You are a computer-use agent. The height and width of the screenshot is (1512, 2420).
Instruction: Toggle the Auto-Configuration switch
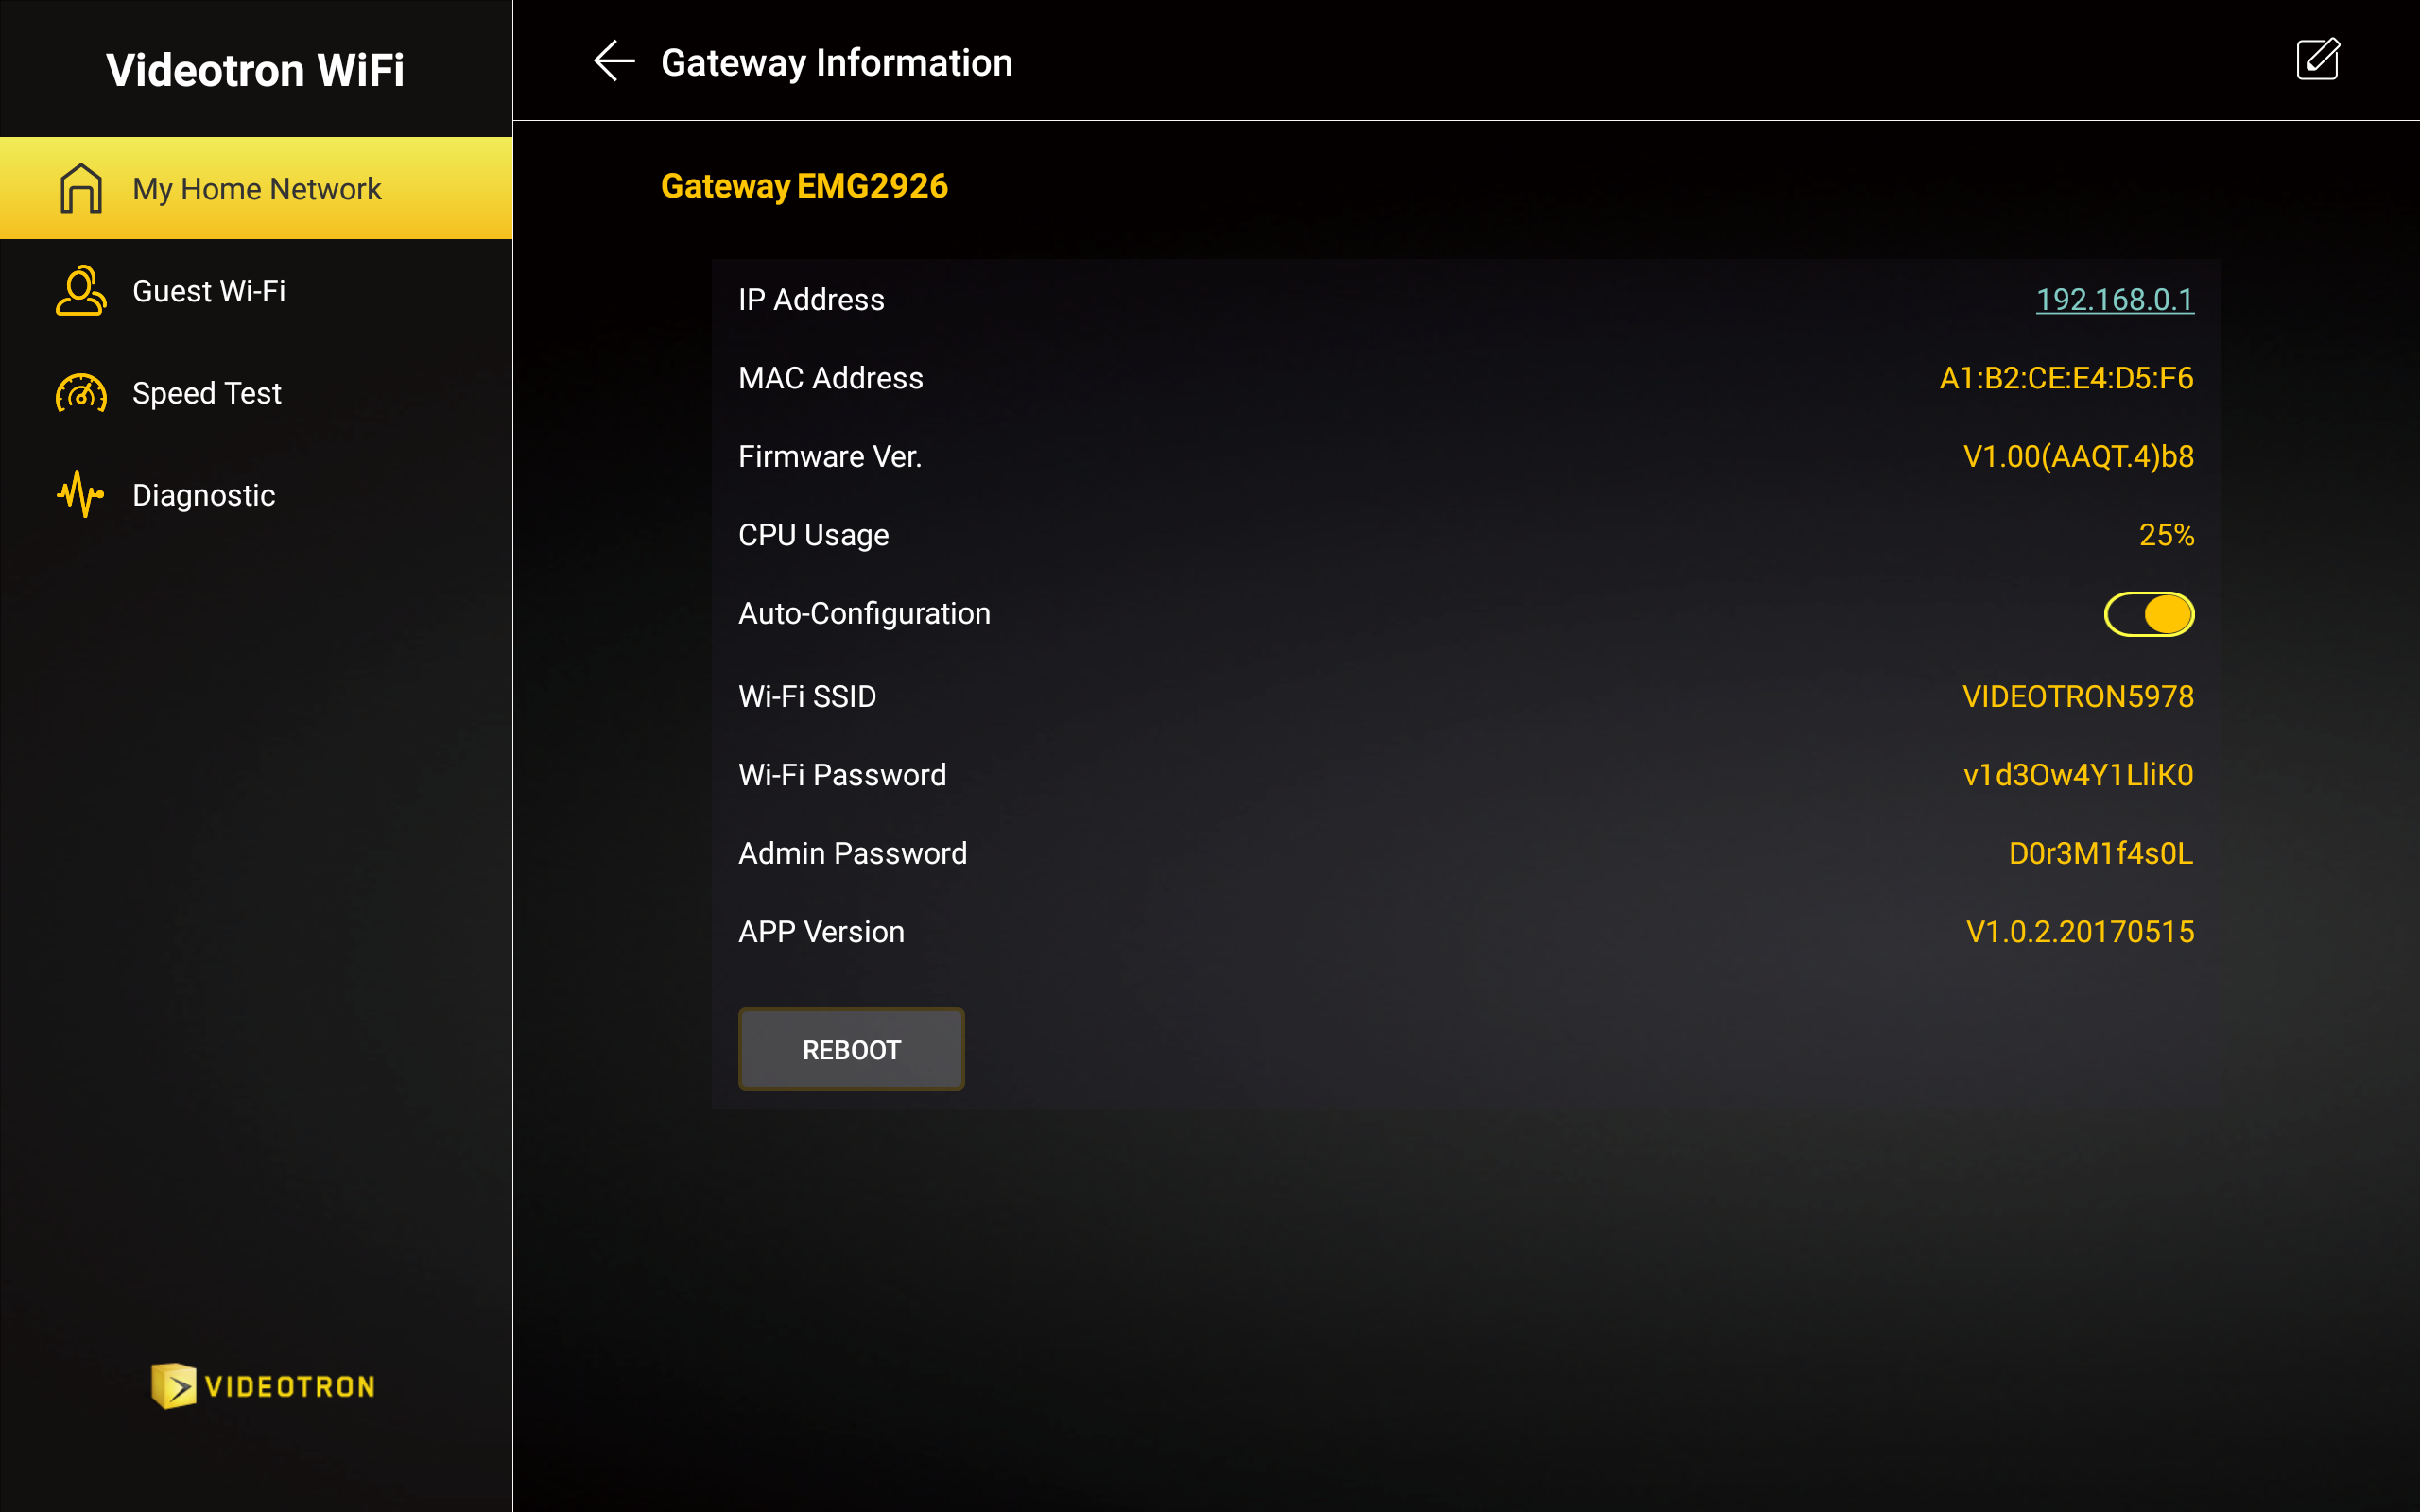click(2149, 614)
